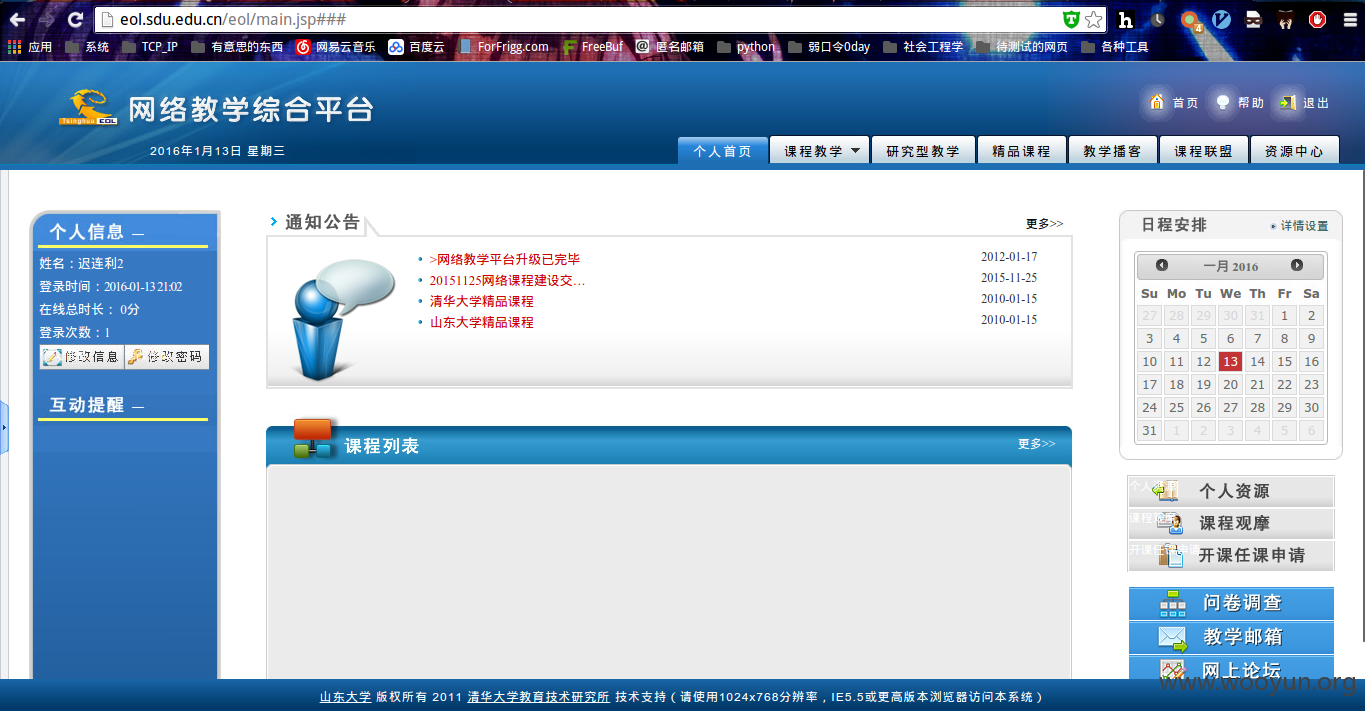The image size is (1365, 711).
Task: Click the 课程观摩 icon button
Action: (1231, 523)
